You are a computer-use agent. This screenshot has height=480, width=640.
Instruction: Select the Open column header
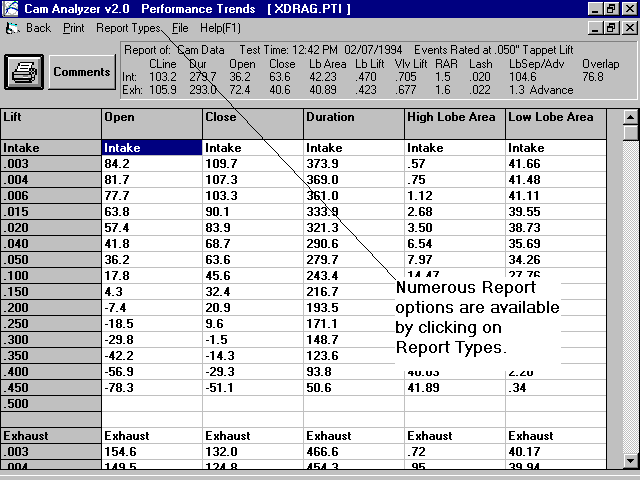(x=152, y=124)
